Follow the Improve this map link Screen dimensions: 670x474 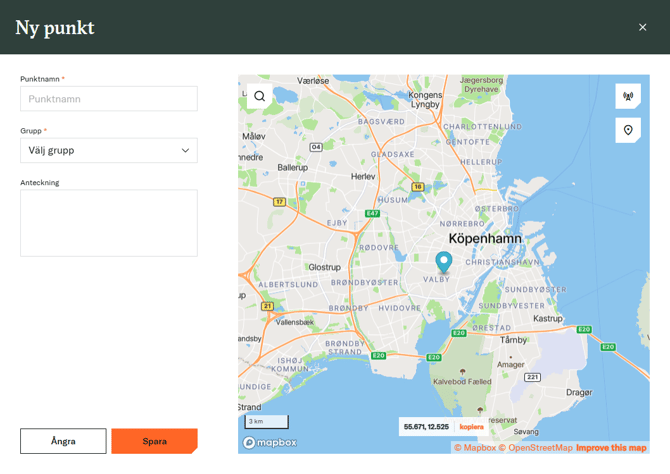coord(611,448)
